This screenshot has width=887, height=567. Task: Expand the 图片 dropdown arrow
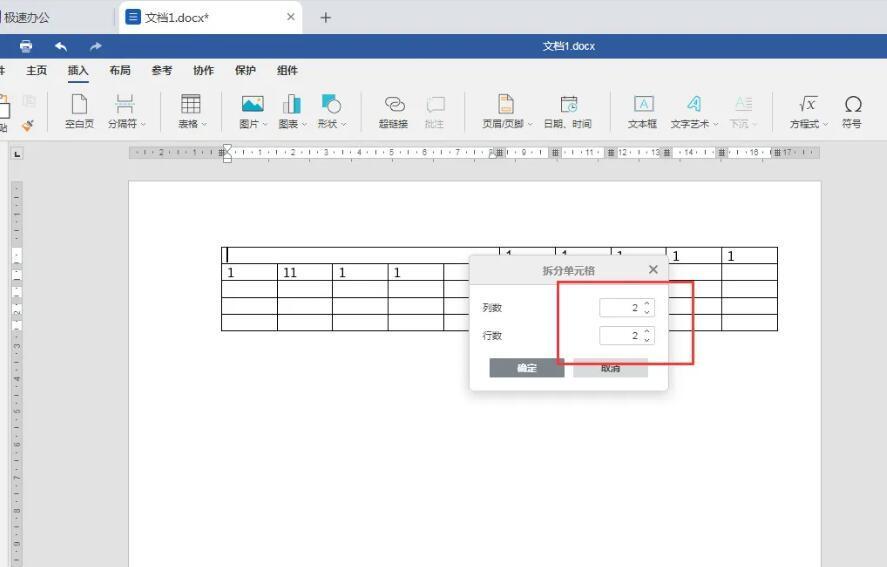click(265, 124)
